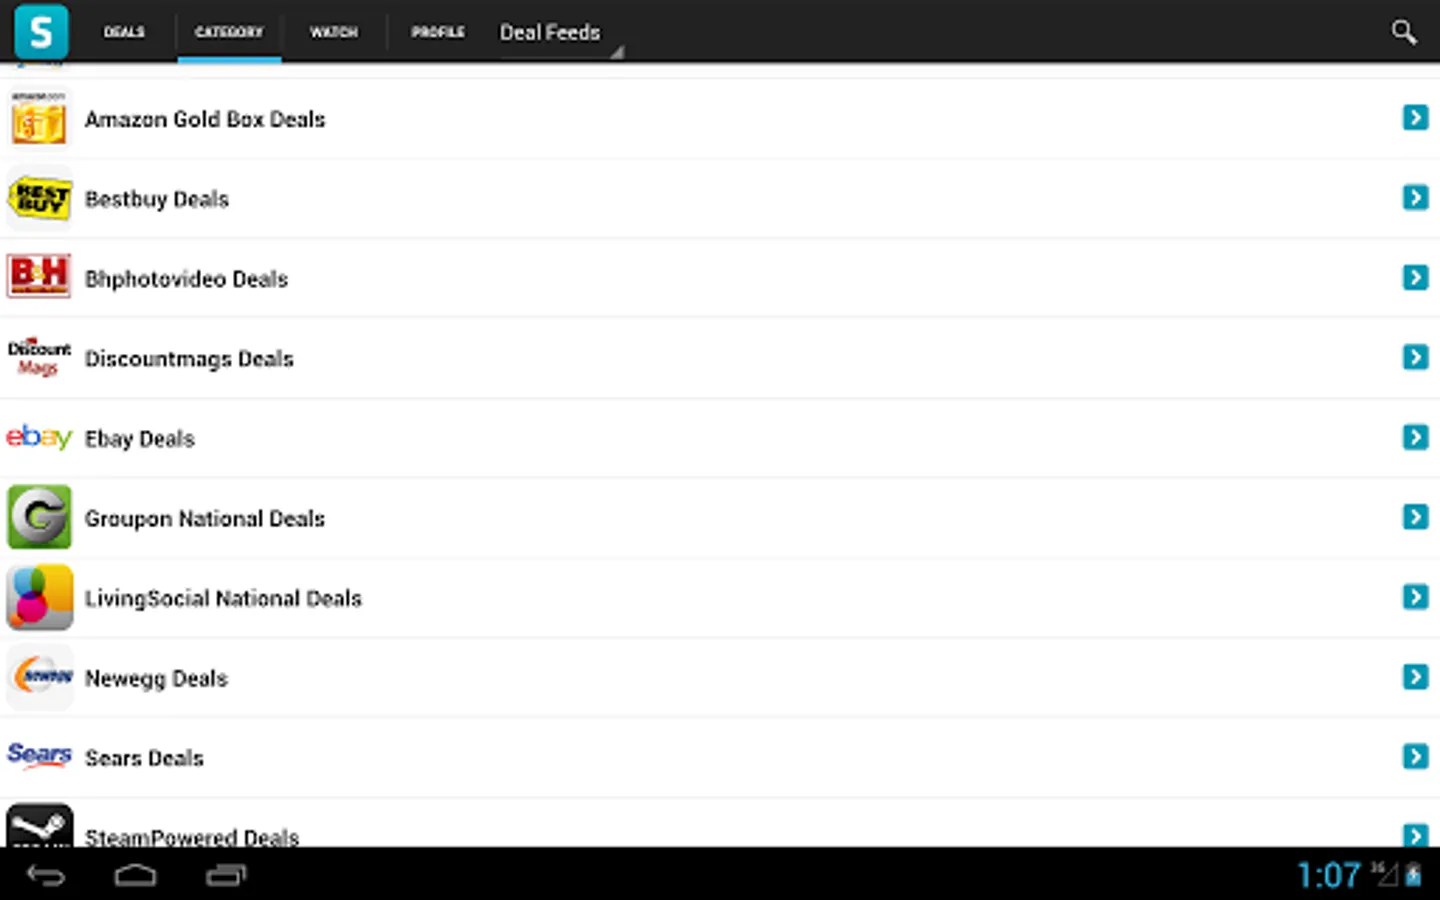The width and height of the screenshot is (1440, 900).
Task: Open the search magnifier icon
Action: coord(1404,32)
